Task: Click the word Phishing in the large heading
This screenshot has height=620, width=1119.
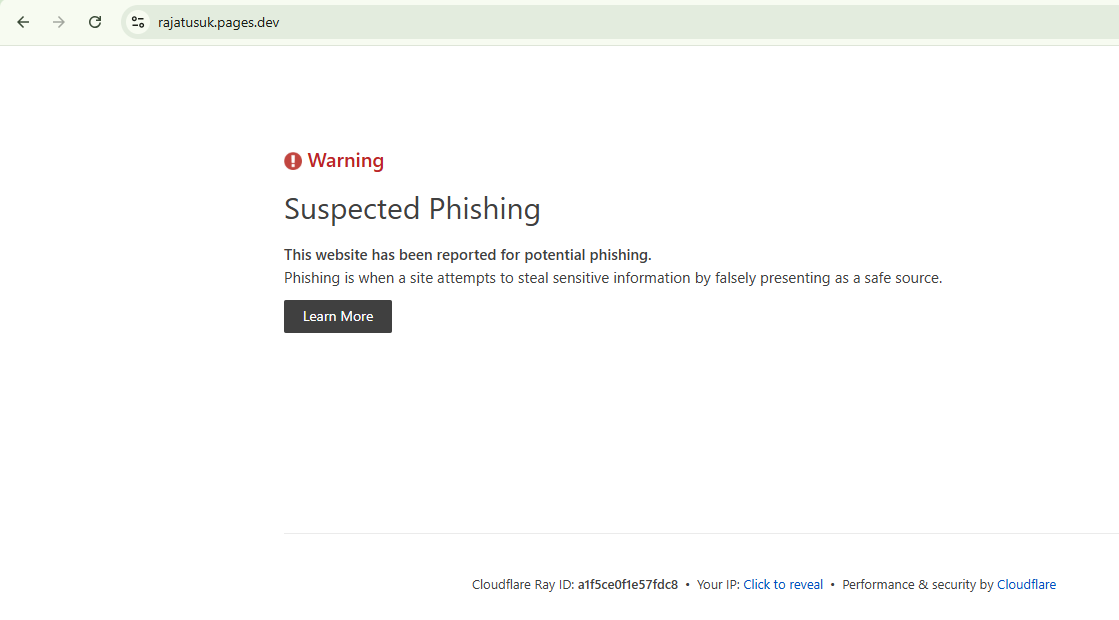Action: point(485,209)
